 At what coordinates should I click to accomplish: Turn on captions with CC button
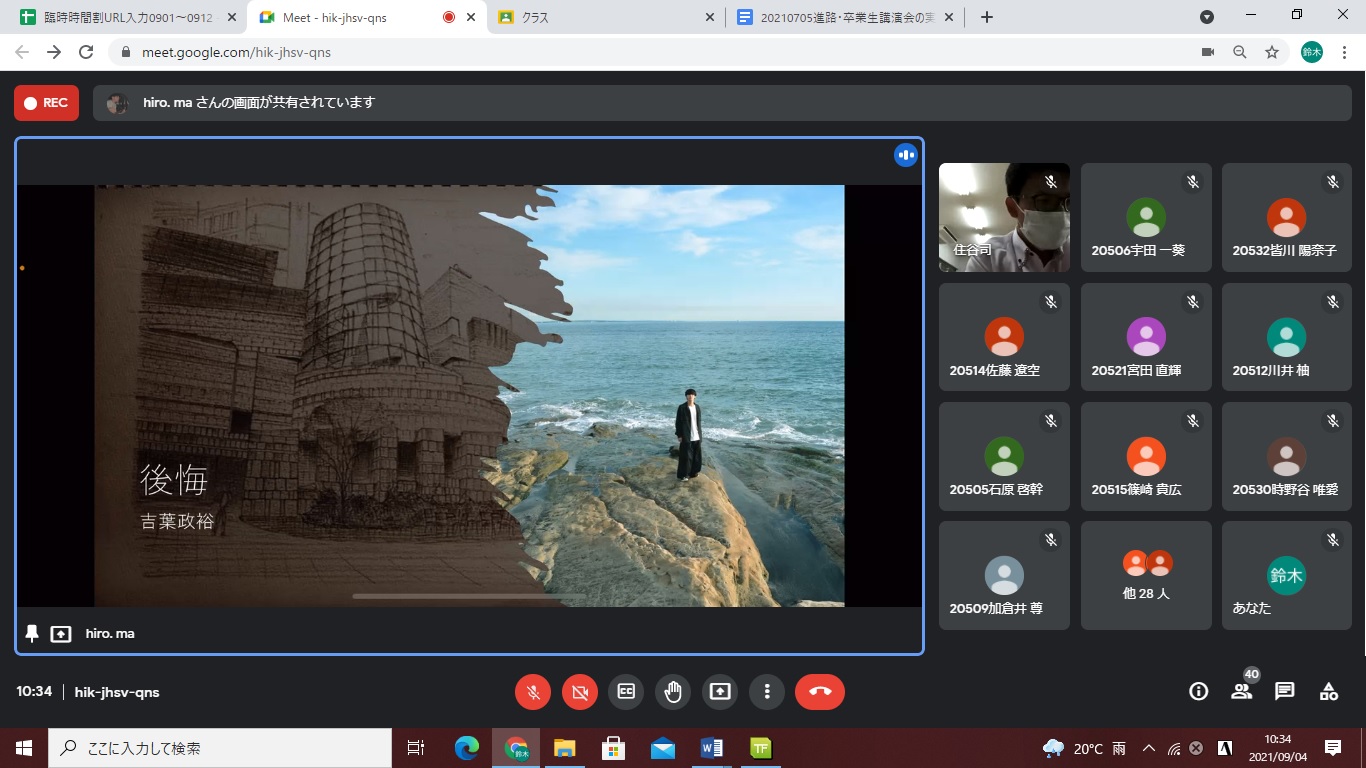(x=626, y=691)
